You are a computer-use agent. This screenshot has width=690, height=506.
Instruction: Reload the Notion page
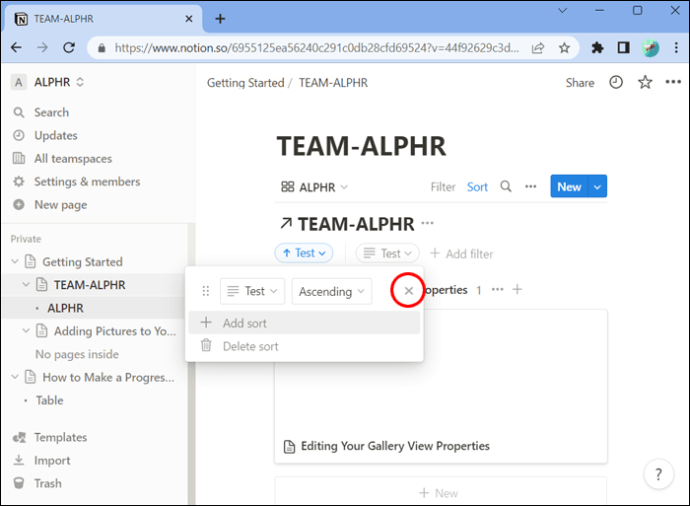(69, 48)
